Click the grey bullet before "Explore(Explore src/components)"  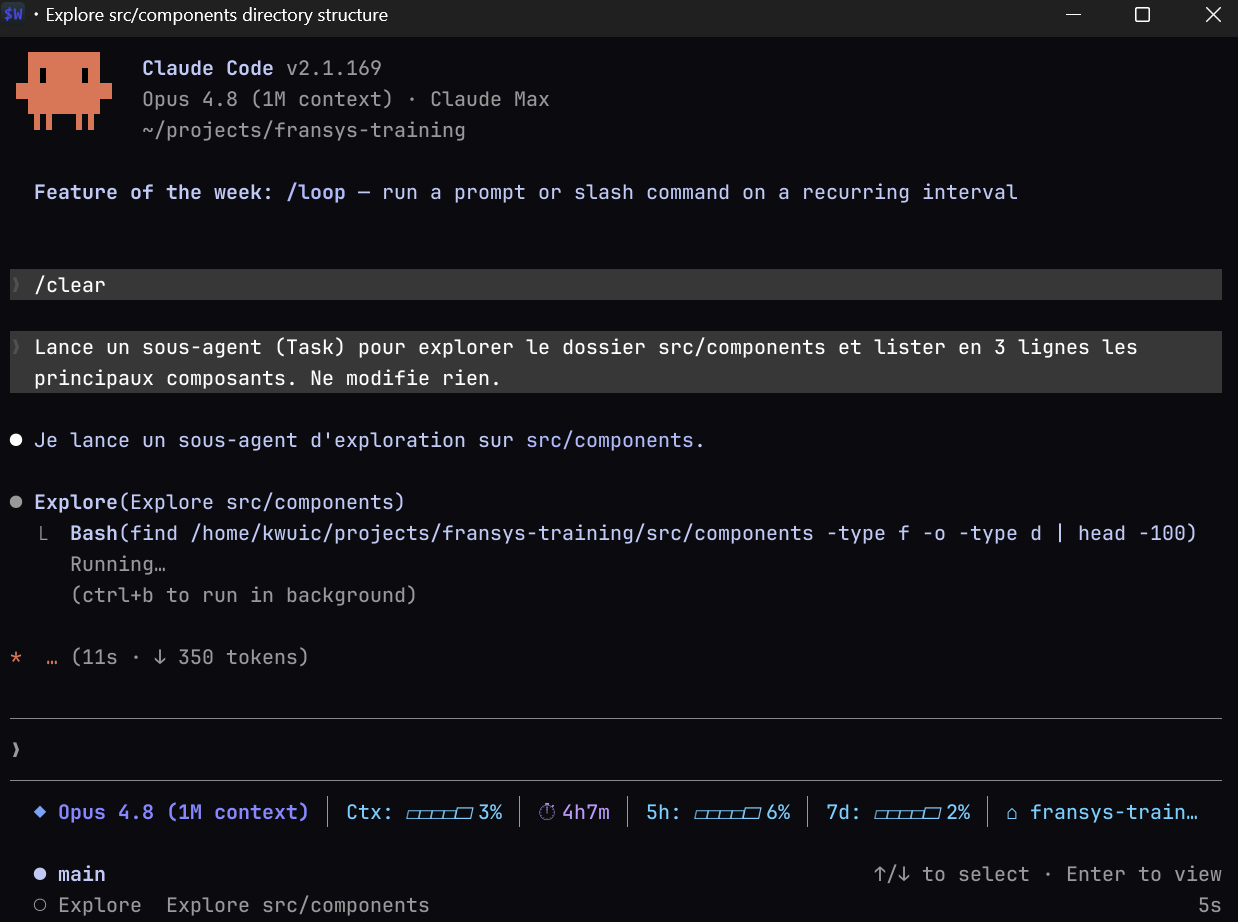(x=16, y=503)
